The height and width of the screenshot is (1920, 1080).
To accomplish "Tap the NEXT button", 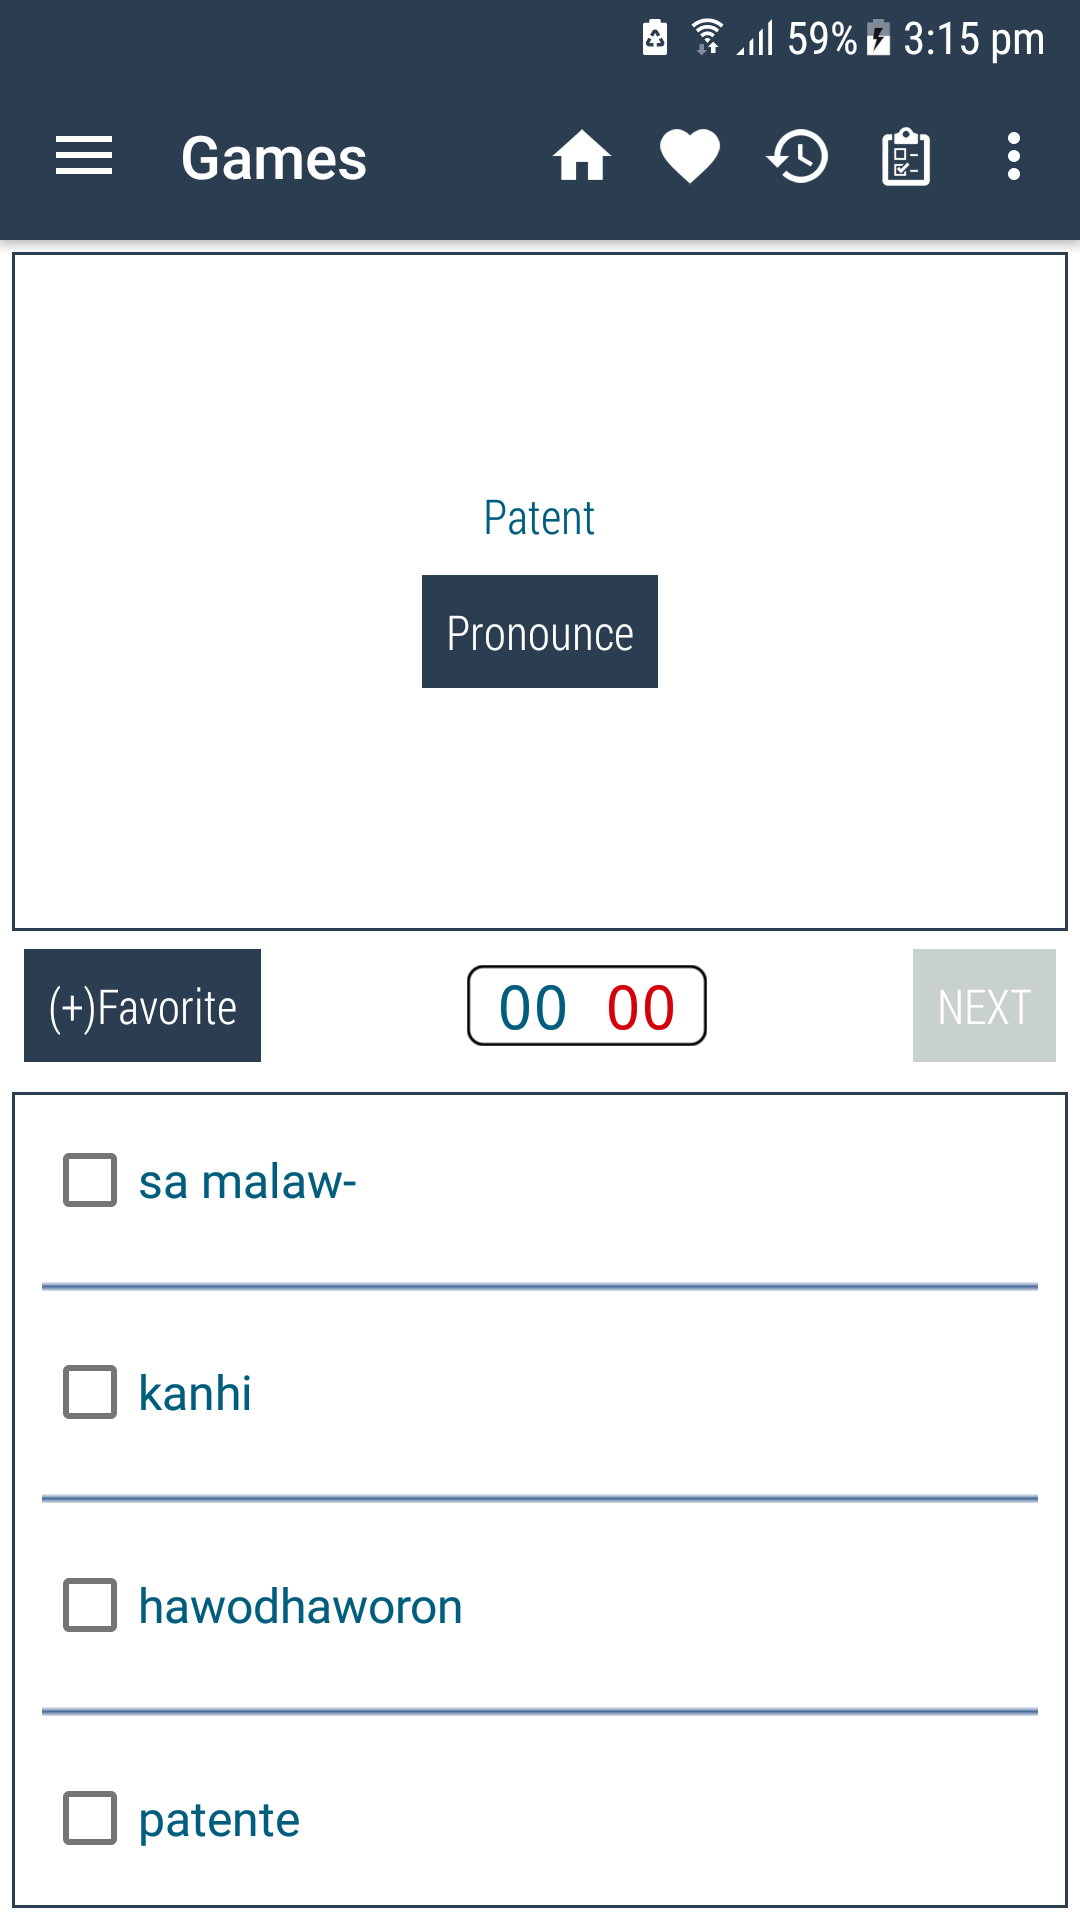I will click(x=984, y=1006).
